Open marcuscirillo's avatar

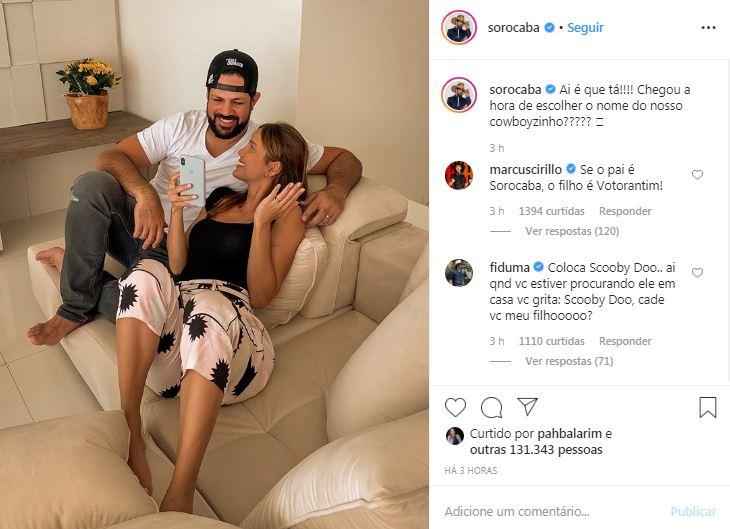[x=459, y=175]
